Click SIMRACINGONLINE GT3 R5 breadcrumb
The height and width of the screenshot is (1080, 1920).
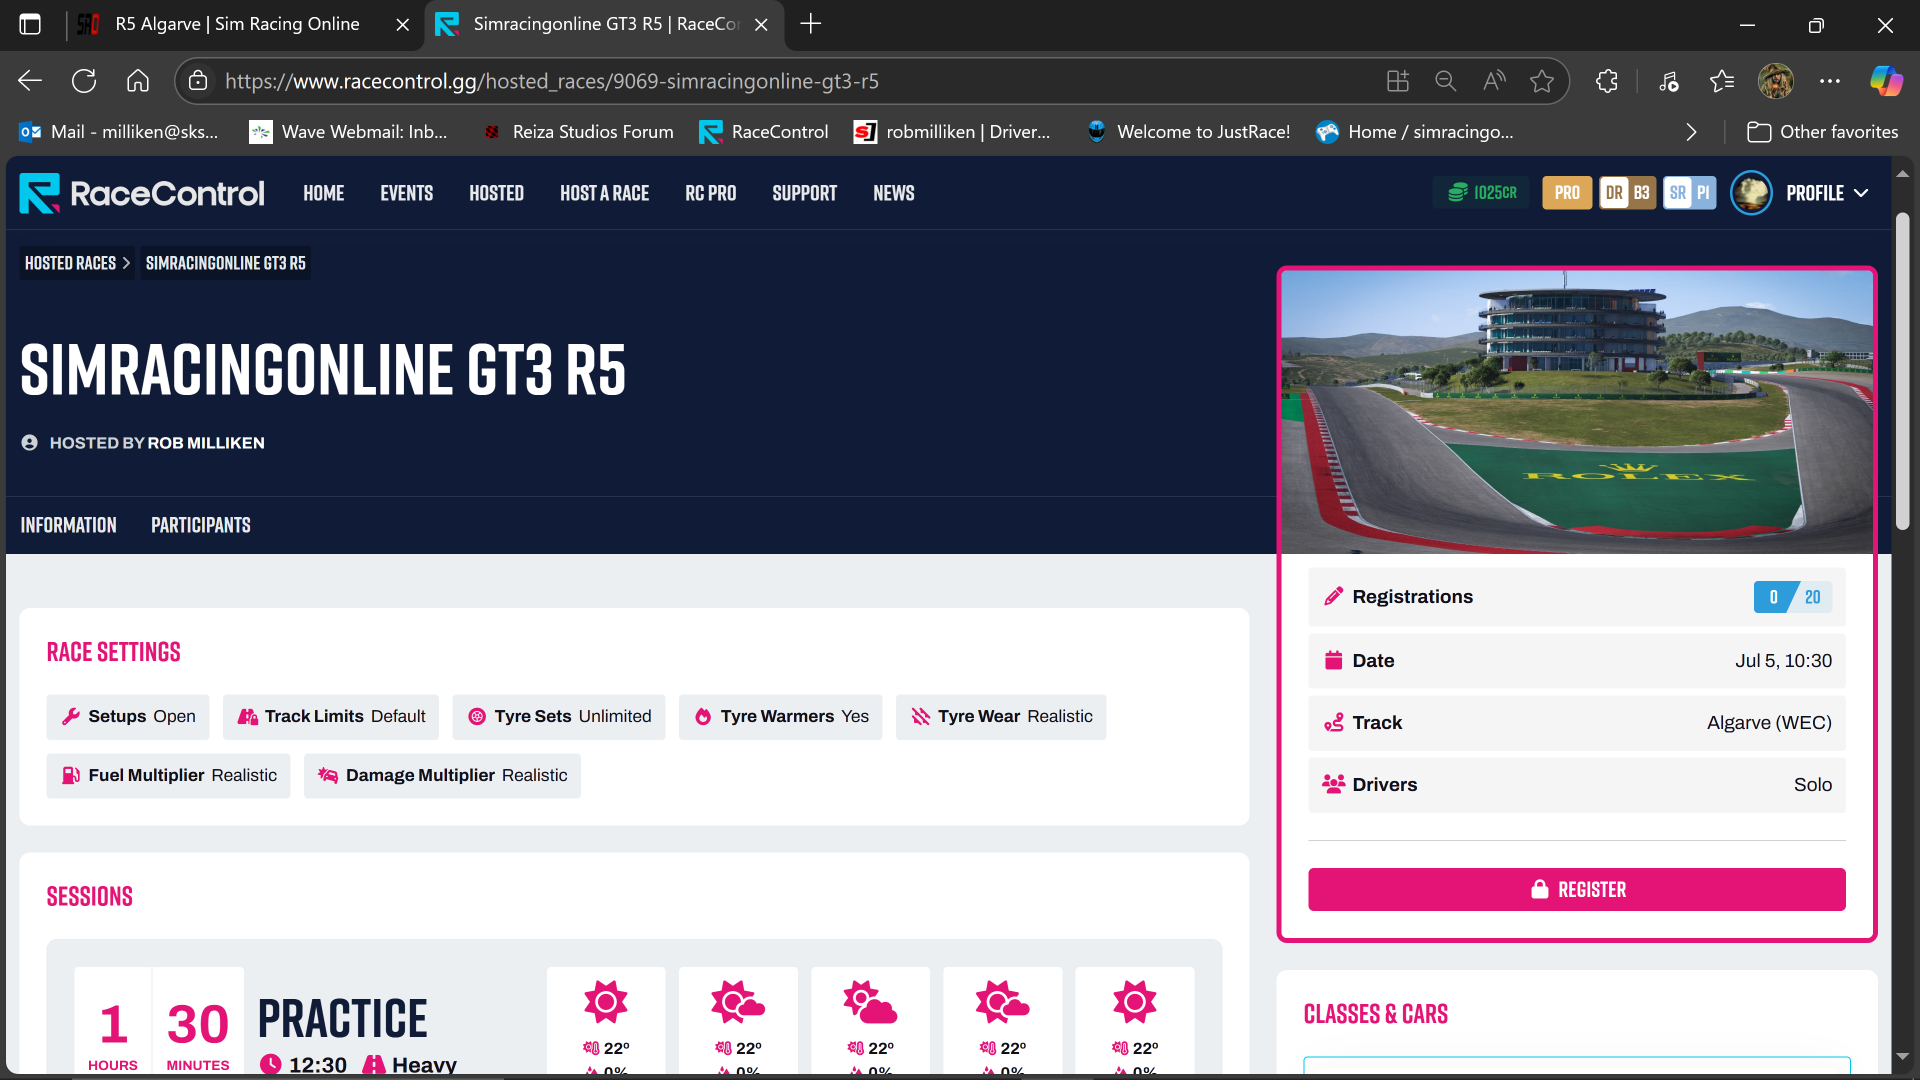tap(226, 263)
